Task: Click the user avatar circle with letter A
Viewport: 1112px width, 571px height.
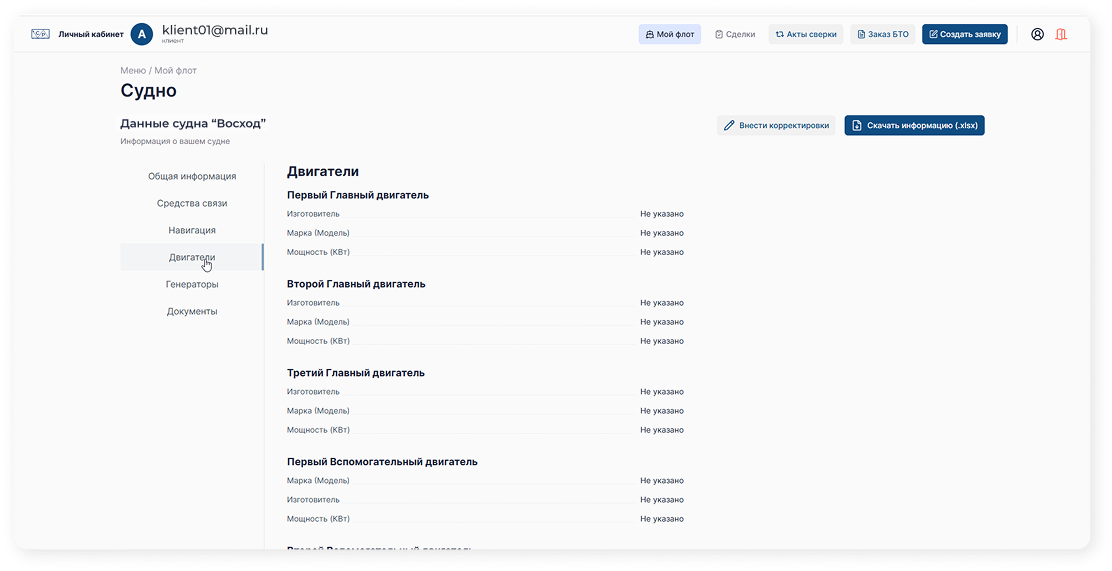Action: pos(141,34)
